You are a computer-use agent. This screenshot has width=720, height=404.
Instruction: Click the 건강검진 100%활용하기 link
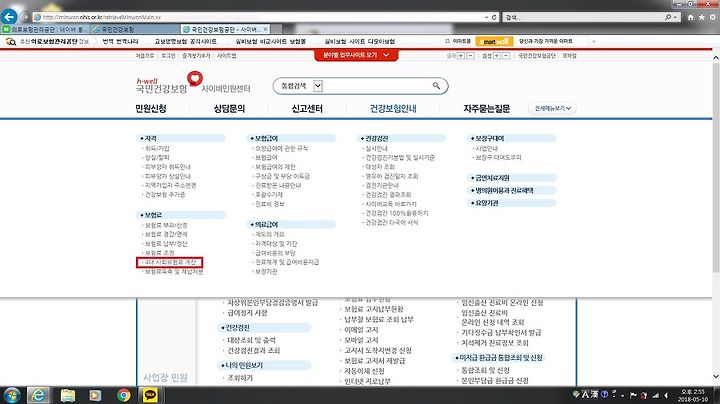397,213
